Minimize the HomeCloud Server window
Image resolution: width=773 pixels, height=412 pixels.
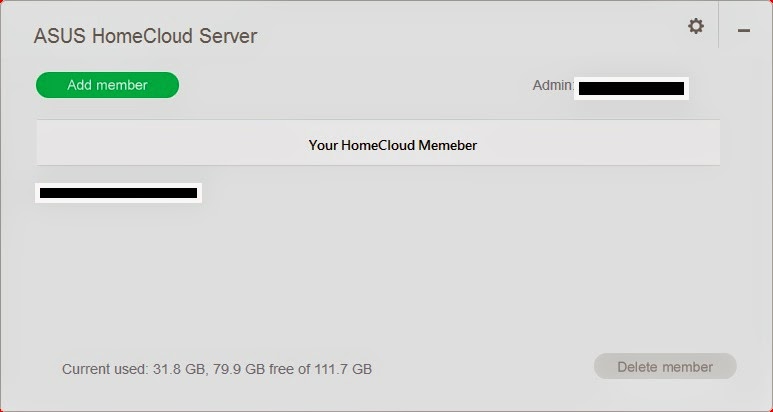pyautogui.click(x=743, y=31)
